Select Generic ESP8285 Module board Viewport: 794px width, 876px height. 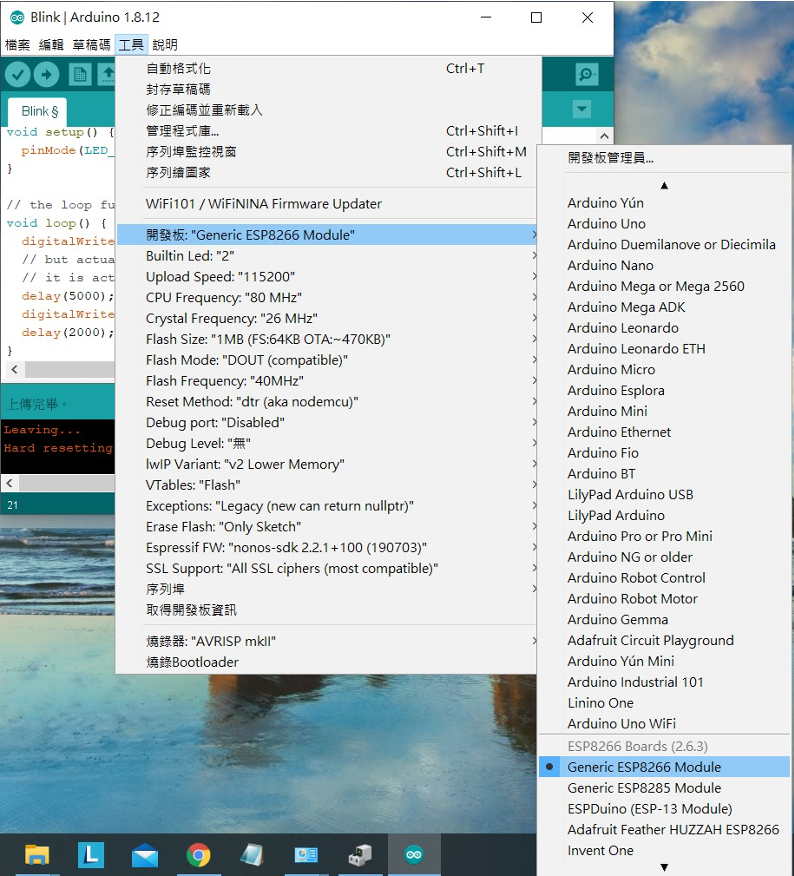click(x=664, y=788)
